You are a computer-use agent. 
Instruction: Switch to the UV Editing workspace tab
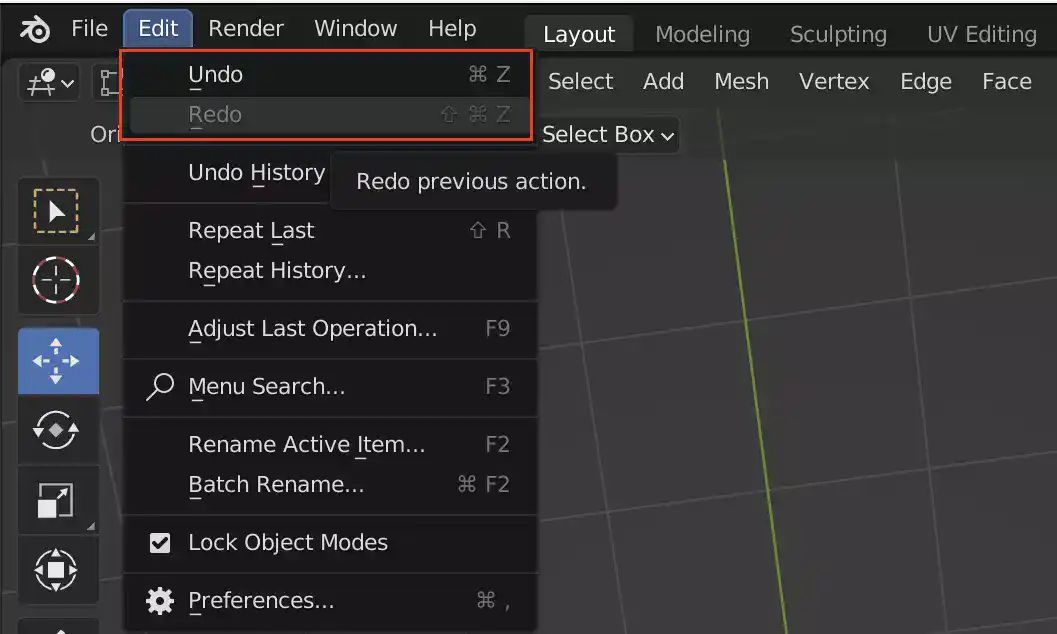coord(982,34)
